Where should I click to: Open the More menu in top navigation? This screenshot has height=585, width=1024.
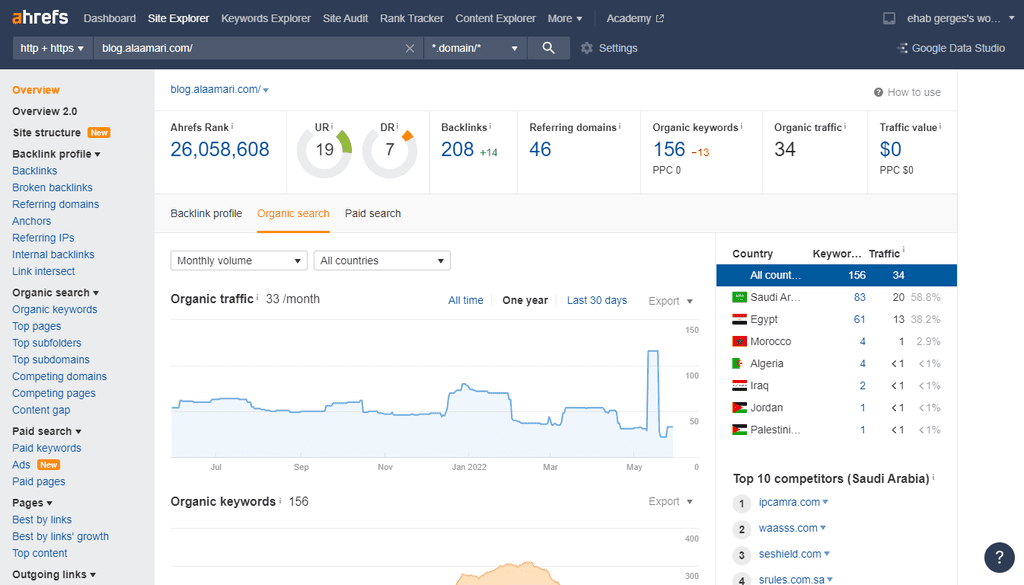[x=565, y=18]
